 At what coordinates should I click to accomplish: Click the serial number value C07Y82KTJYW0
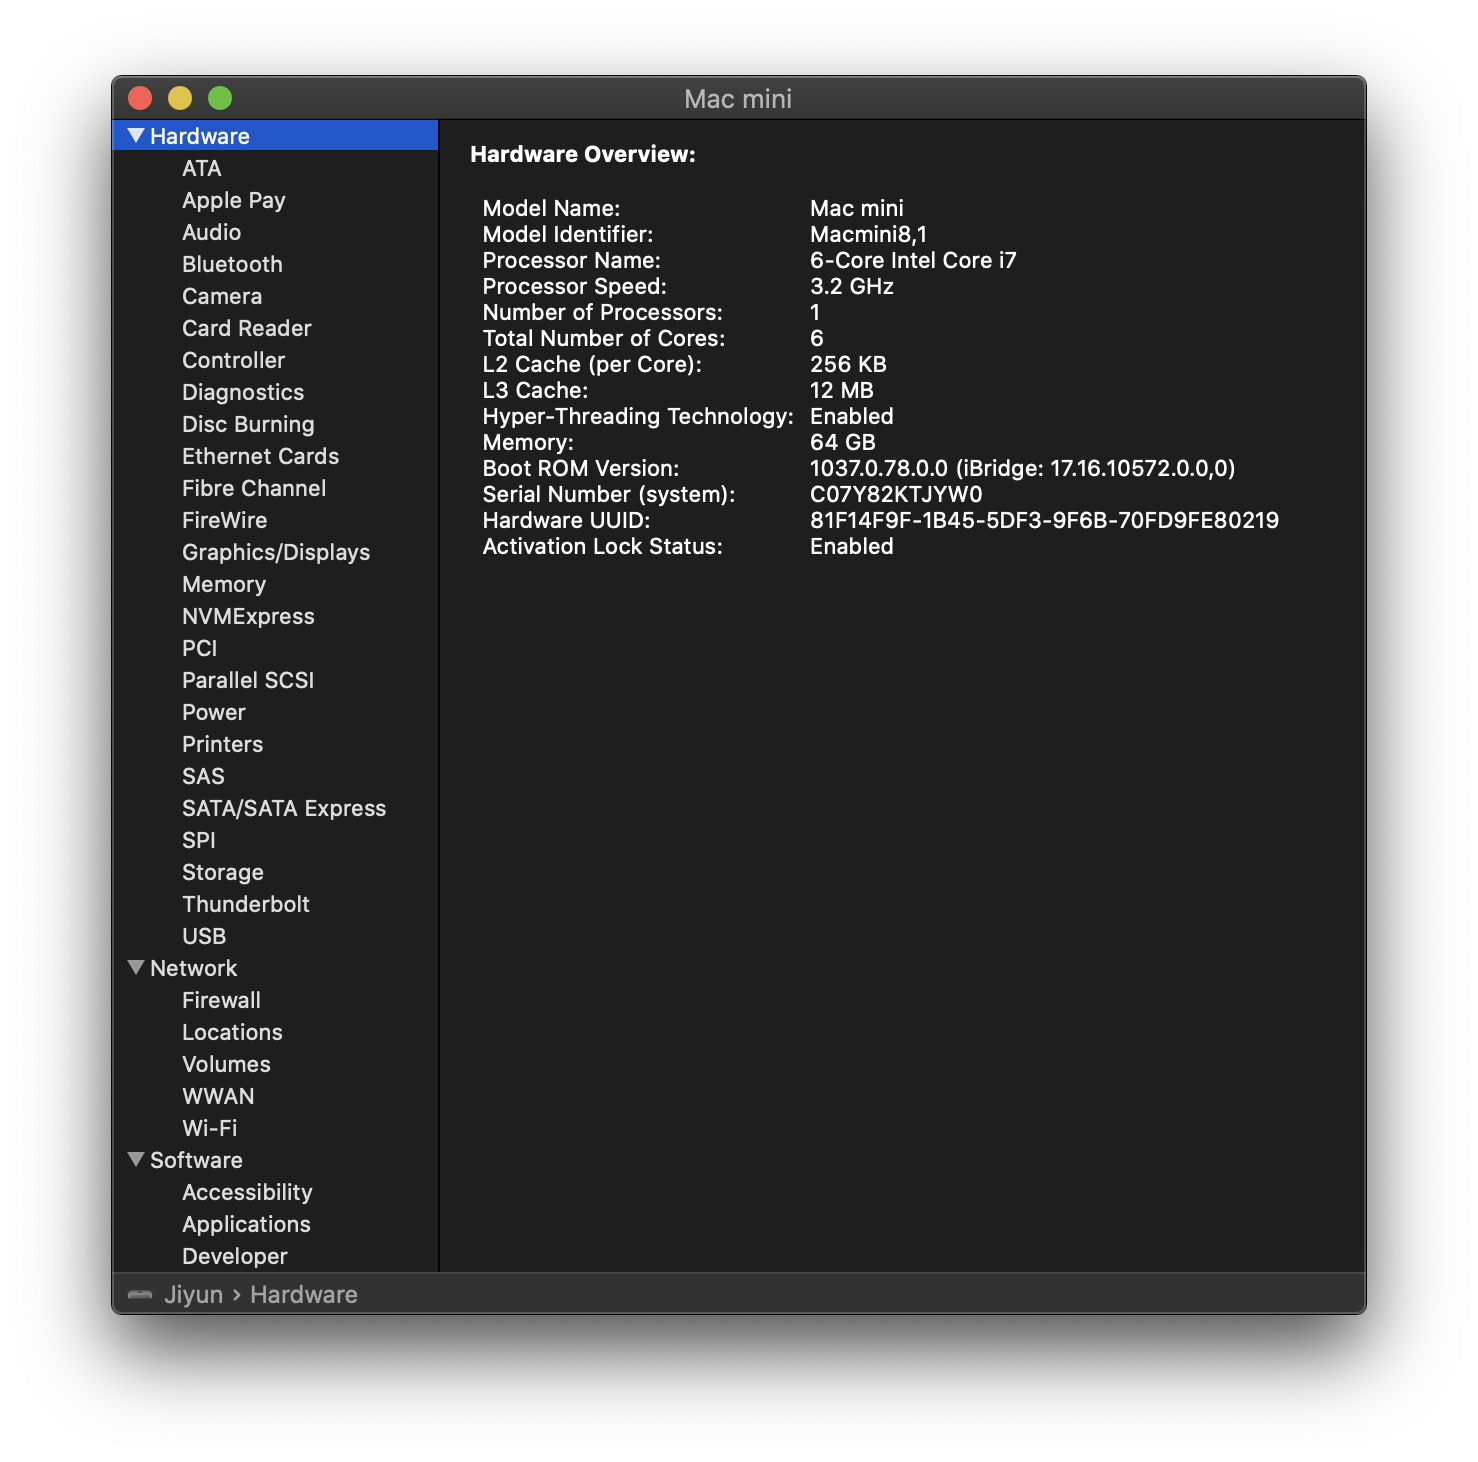coord(896,494)
